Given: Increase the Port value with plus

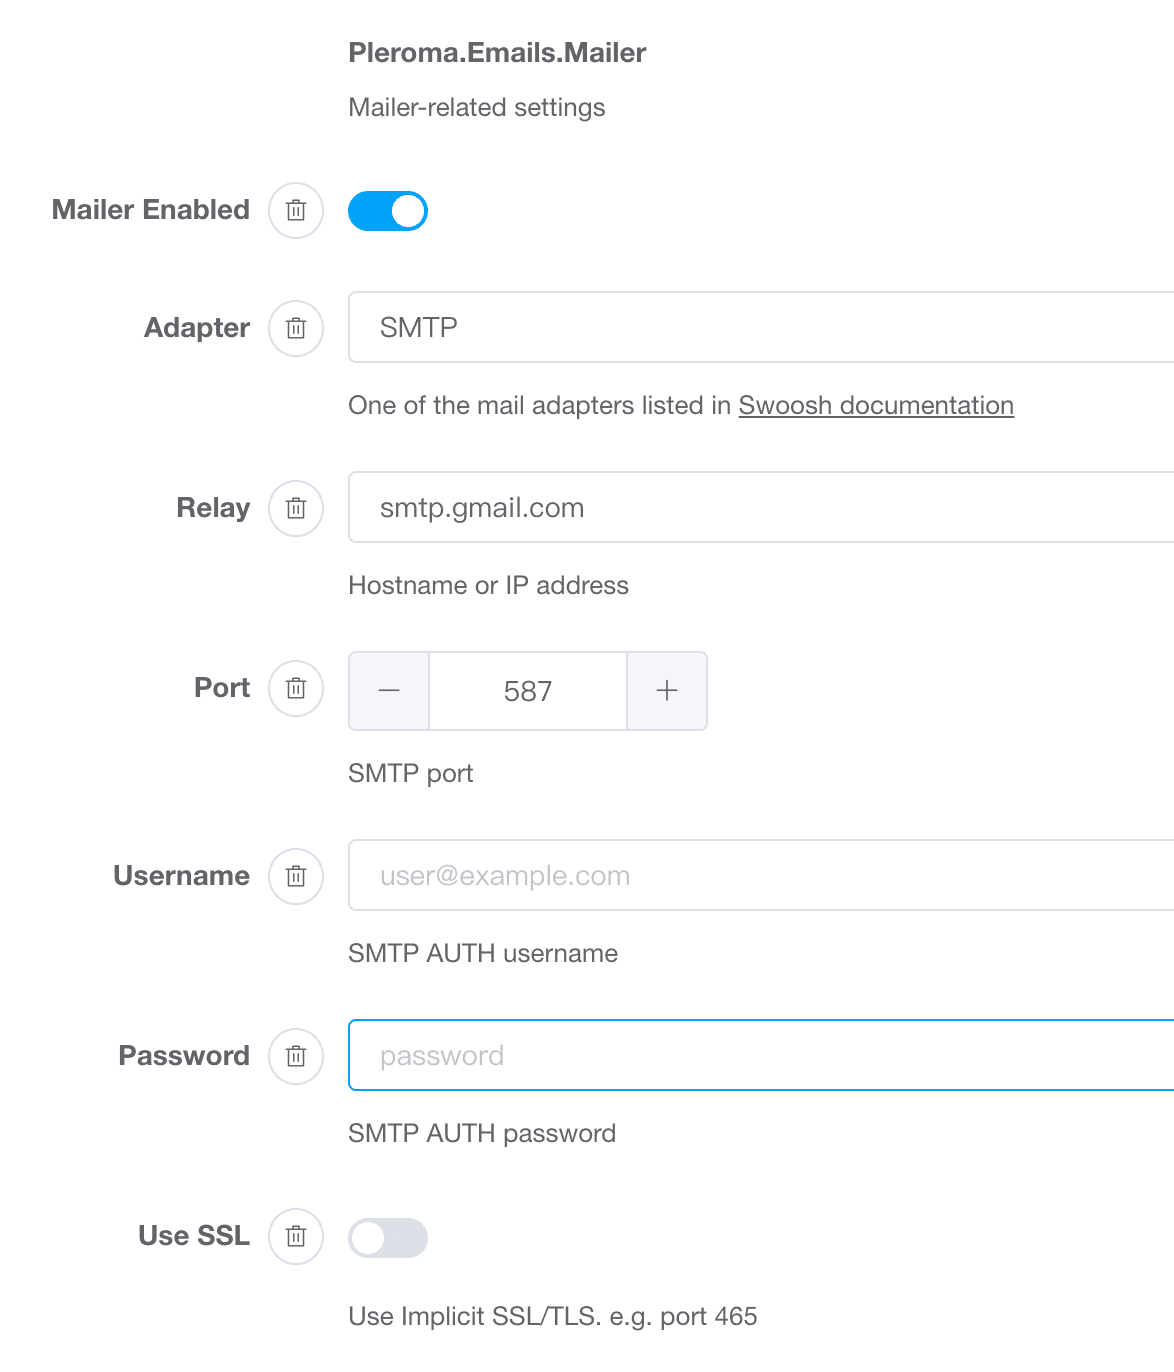Looking at the screenshot, I should [667, 691].
